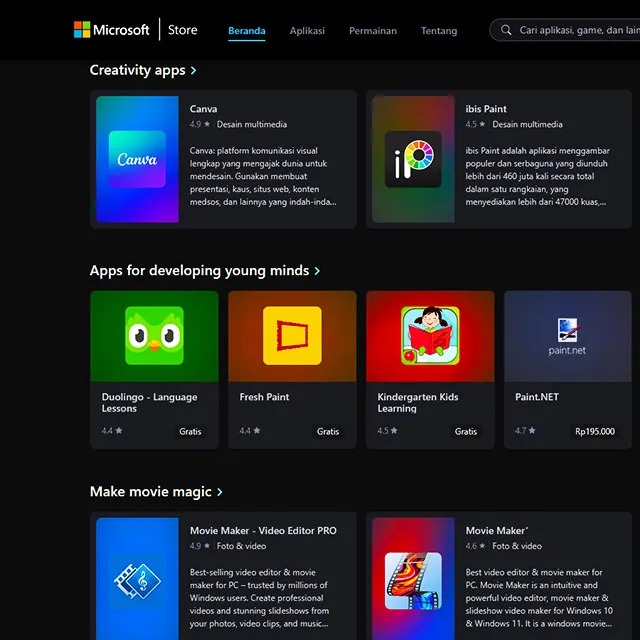The height and width of the screenshot is (640, 640).
Task: Open the Creativity apps heading link
Action: point(138,70)
